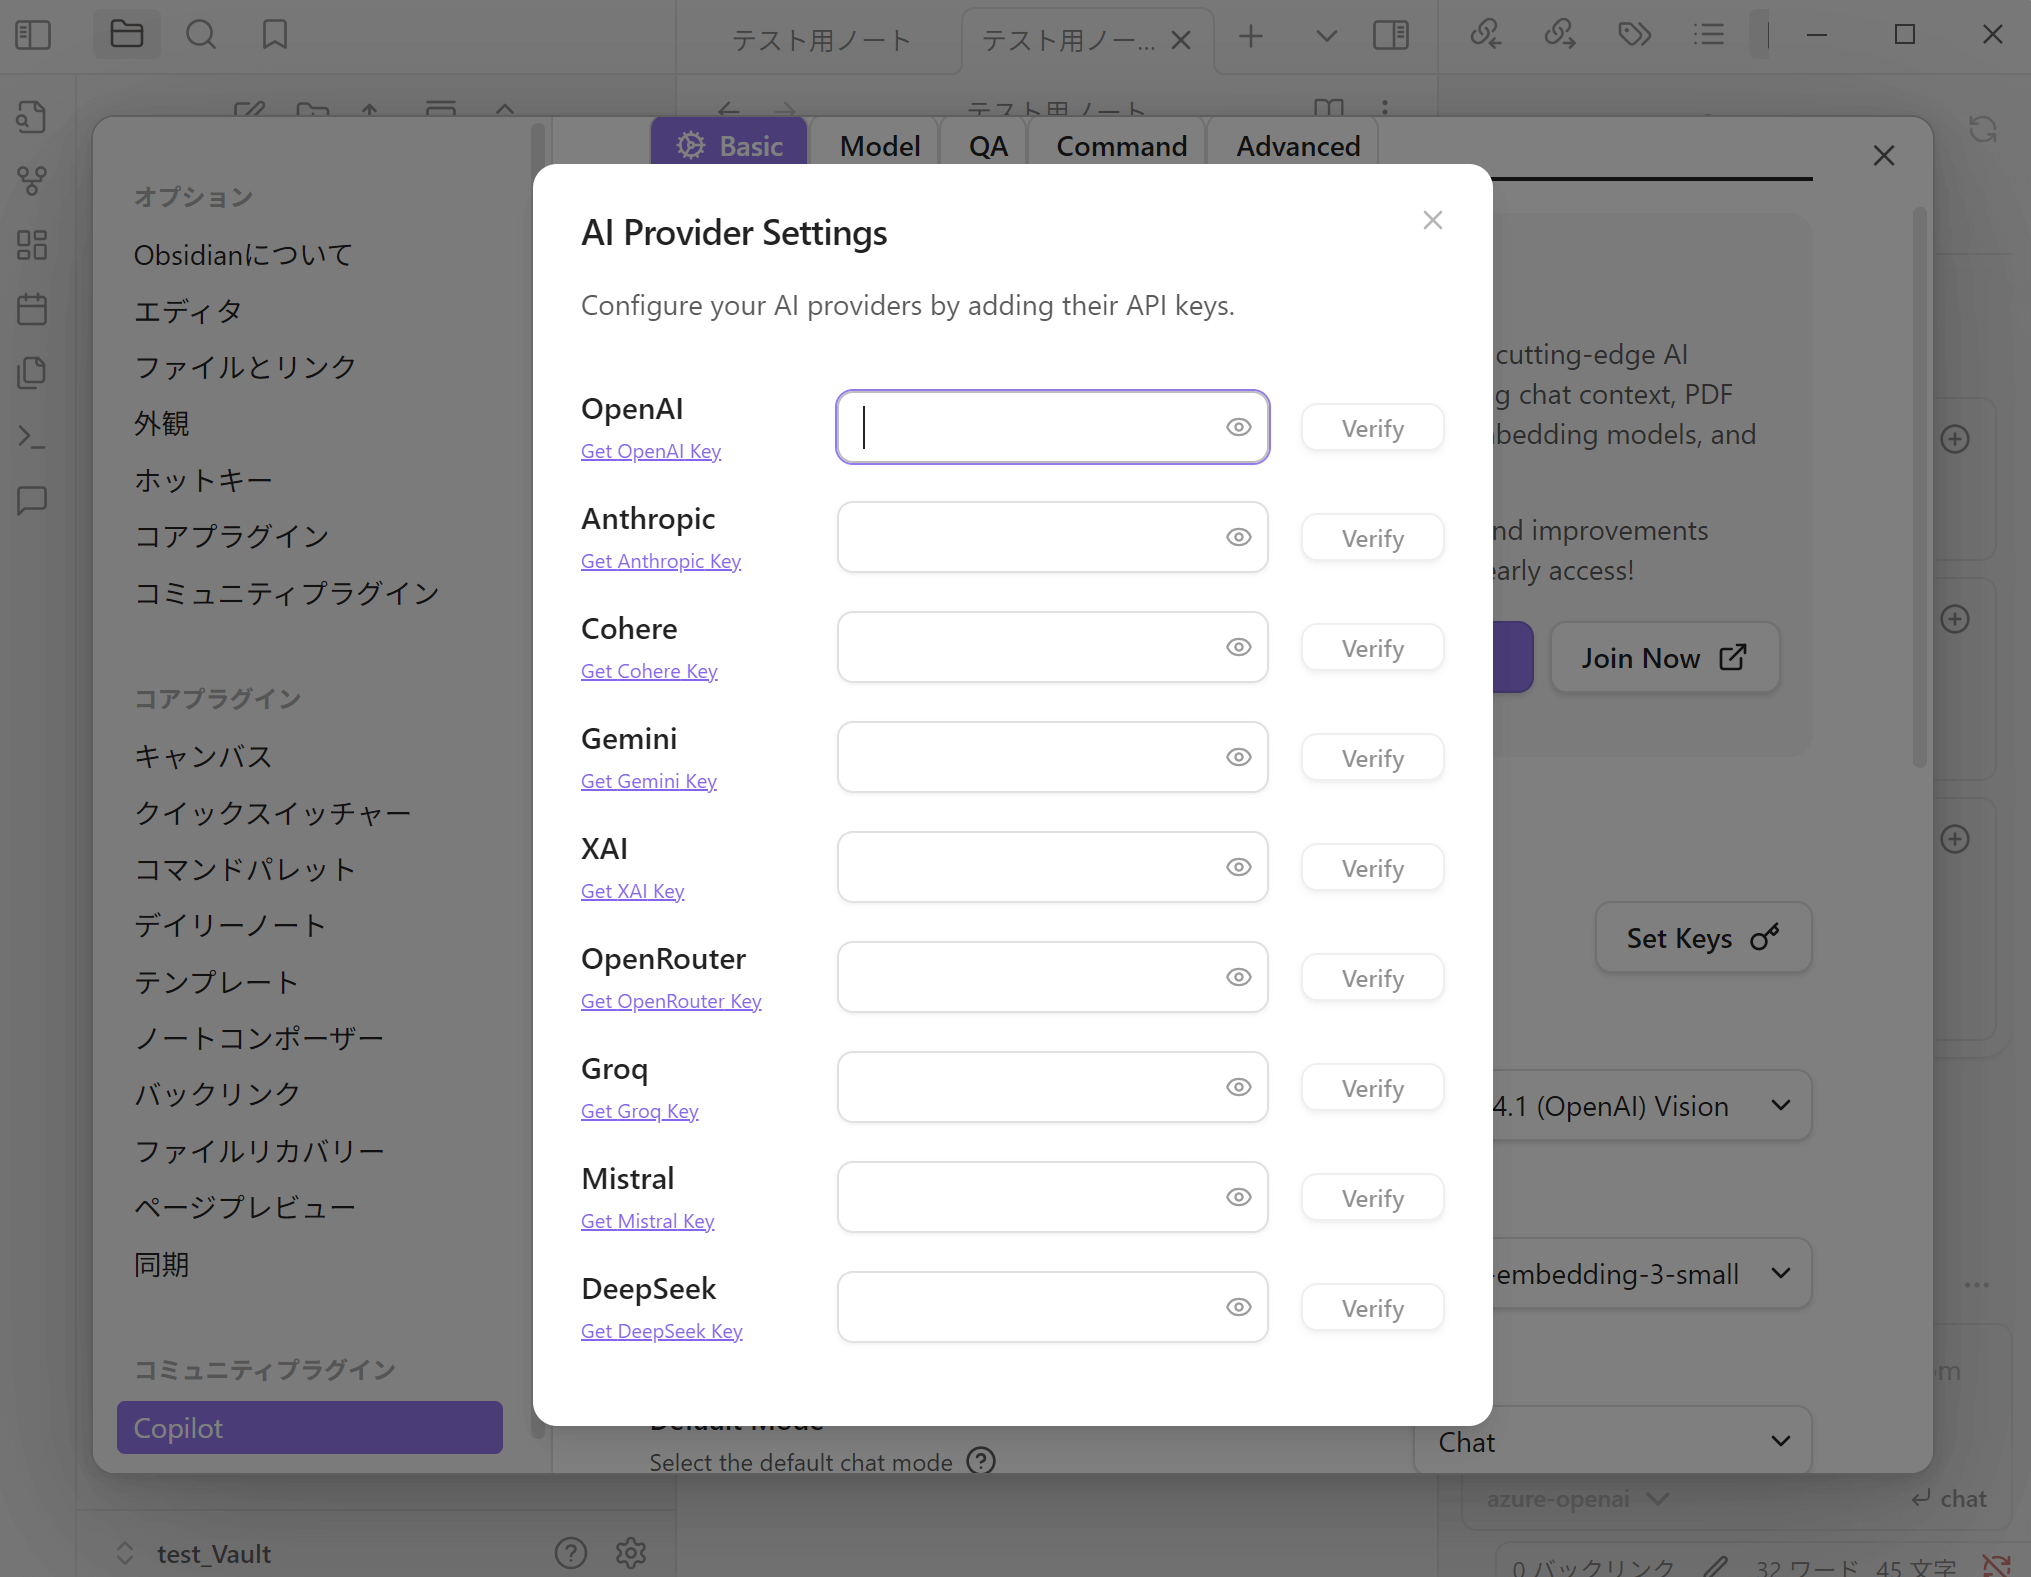Viewport: 2031px width, 1577px height.
Task: Show the XAI API key
Action: 1239,867
